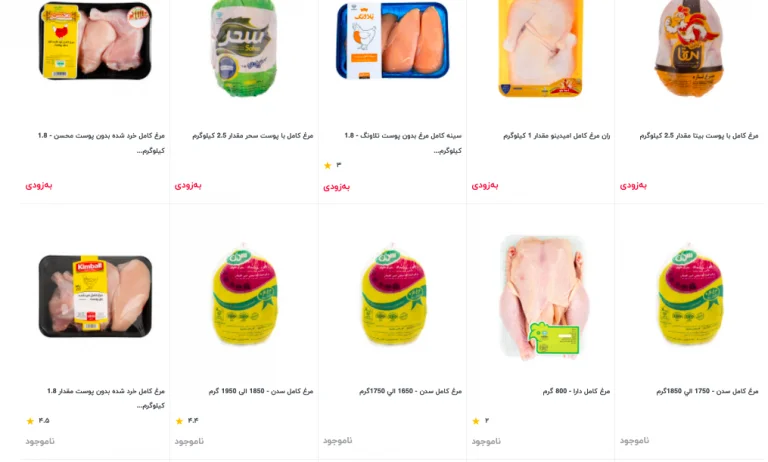Click the 4.4 star rating icon
Viewport: 768px width, 462px height.
tap(179, 421)
